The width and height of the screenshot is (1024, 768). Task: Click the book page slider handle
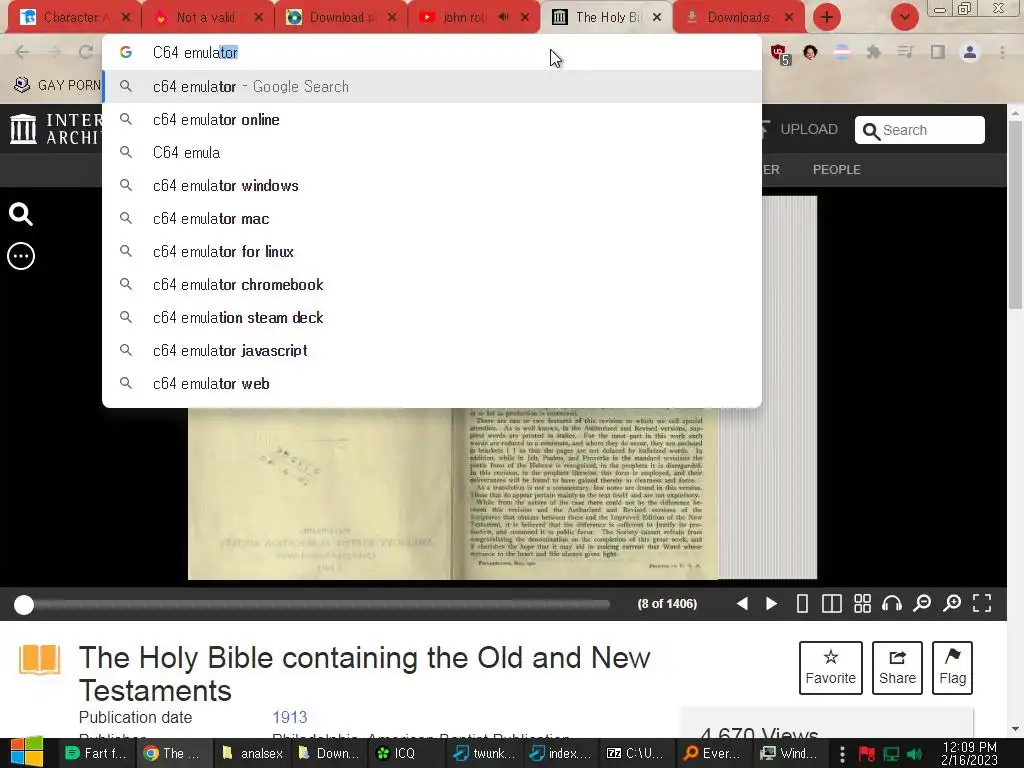(24, 605)
